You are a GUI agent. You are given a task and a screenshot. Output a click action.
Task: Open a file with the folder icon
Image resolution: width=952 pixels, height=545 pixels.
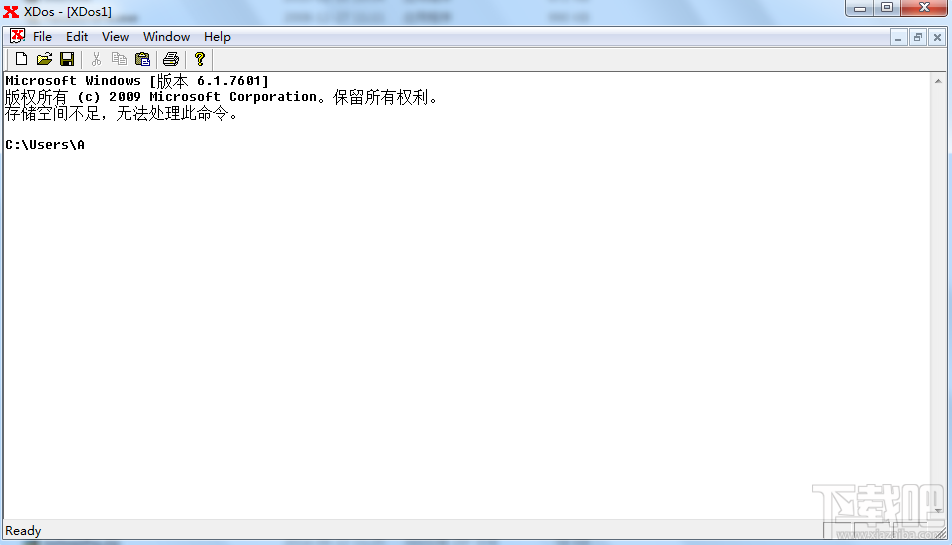(x=44, y=59)
